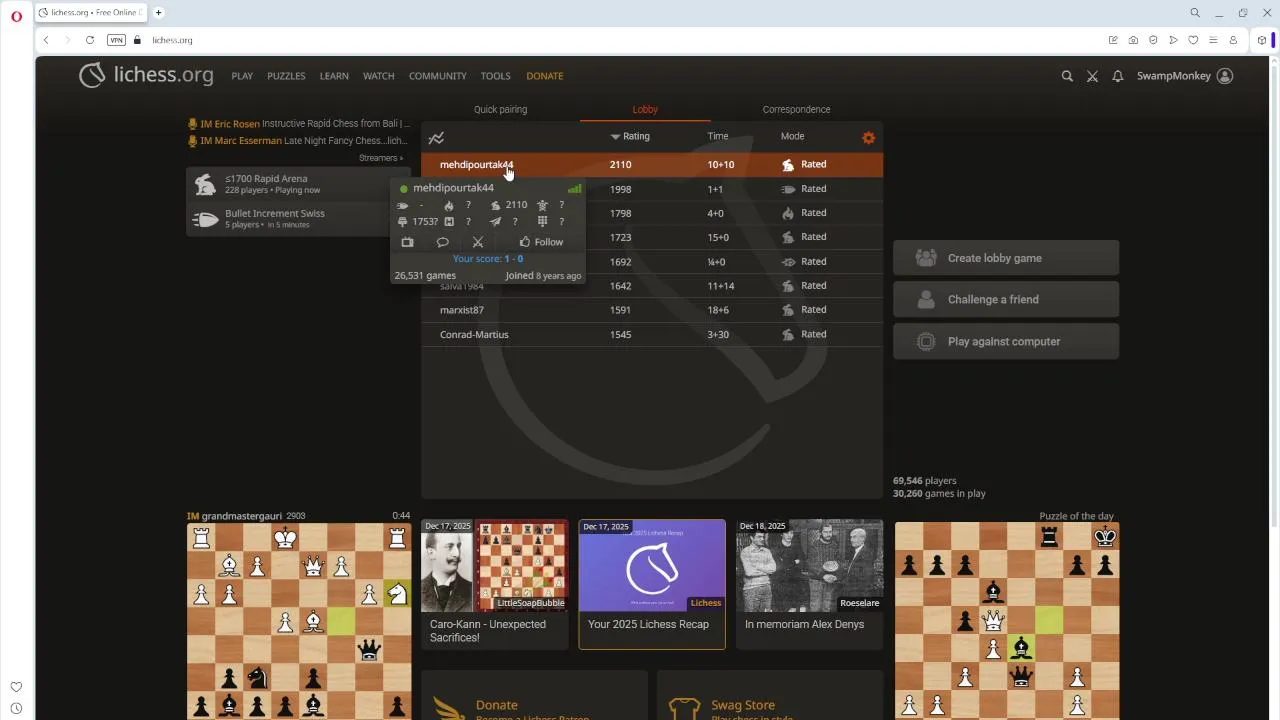Click Create lobby game button
This screenshot has height=720, width=1280.
[x=1006, y=258]
